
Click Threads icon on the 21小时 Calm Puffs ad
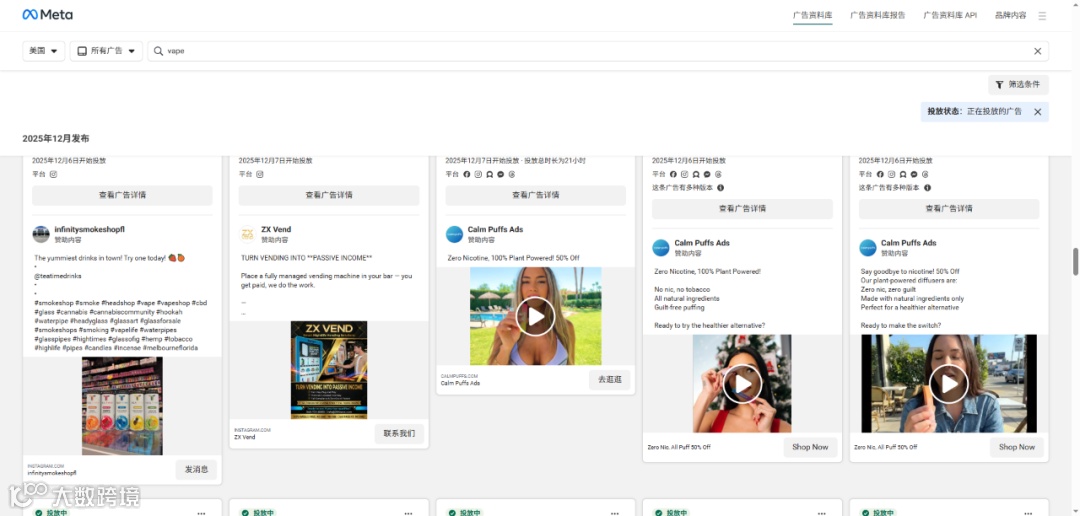511,174
